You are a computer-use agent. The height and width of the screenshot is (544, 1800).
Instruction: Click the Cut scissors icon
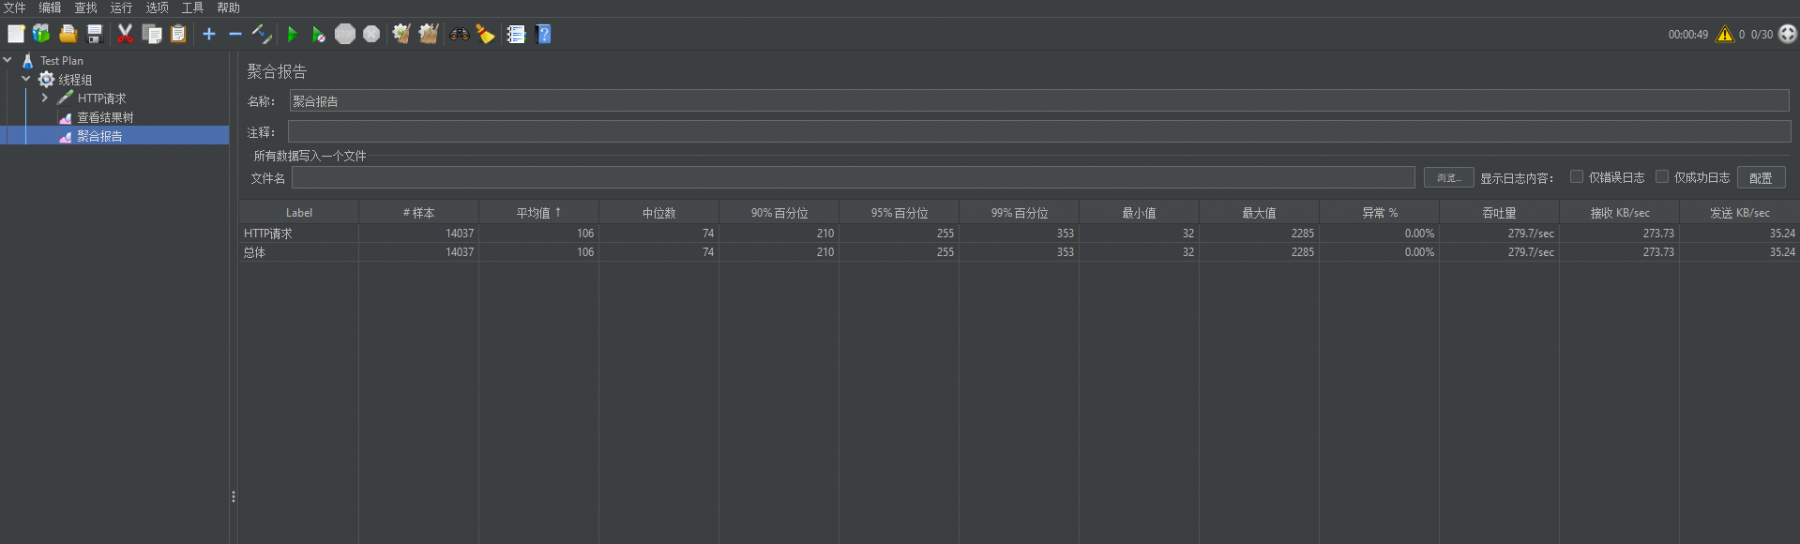click(x=125, y=34)
